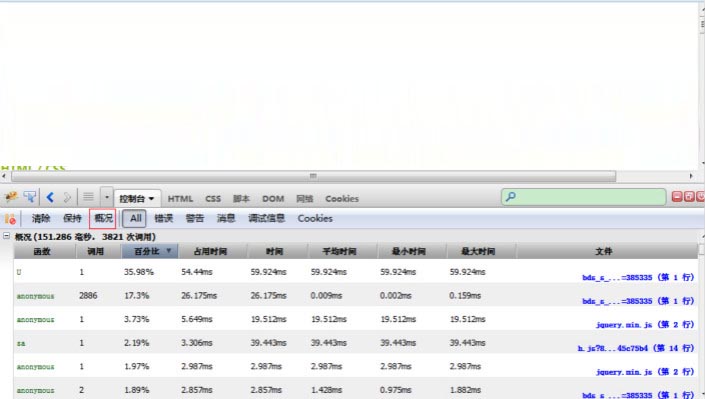
Task: Toggle the break-on-errors icon
Action: pyautogui.click(x=10, y=219)
